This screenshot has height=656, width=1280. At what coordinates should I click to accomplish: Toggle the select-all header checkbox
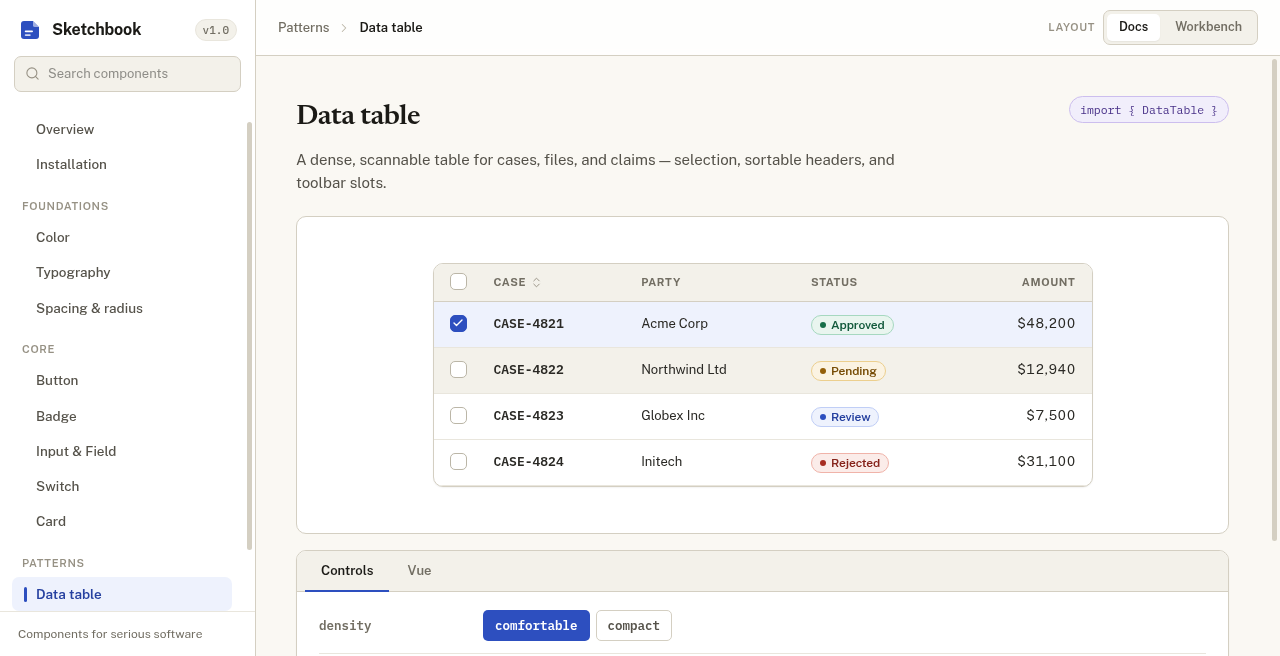[458, 282]
